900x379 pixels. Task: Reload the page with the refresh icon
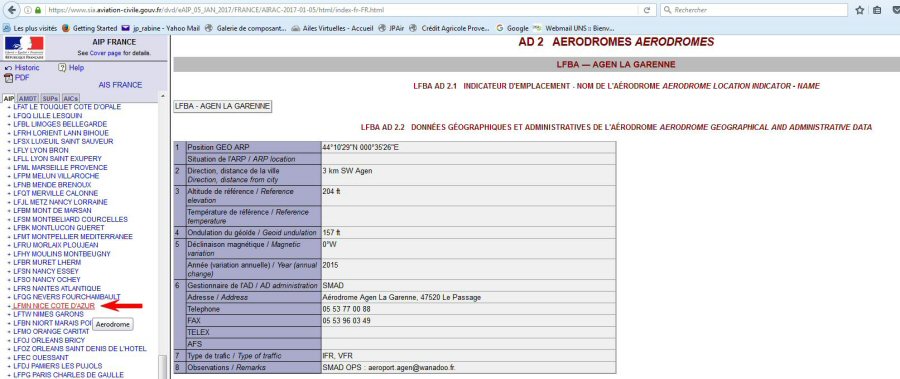pyautogui.click(x=646, y=10)
